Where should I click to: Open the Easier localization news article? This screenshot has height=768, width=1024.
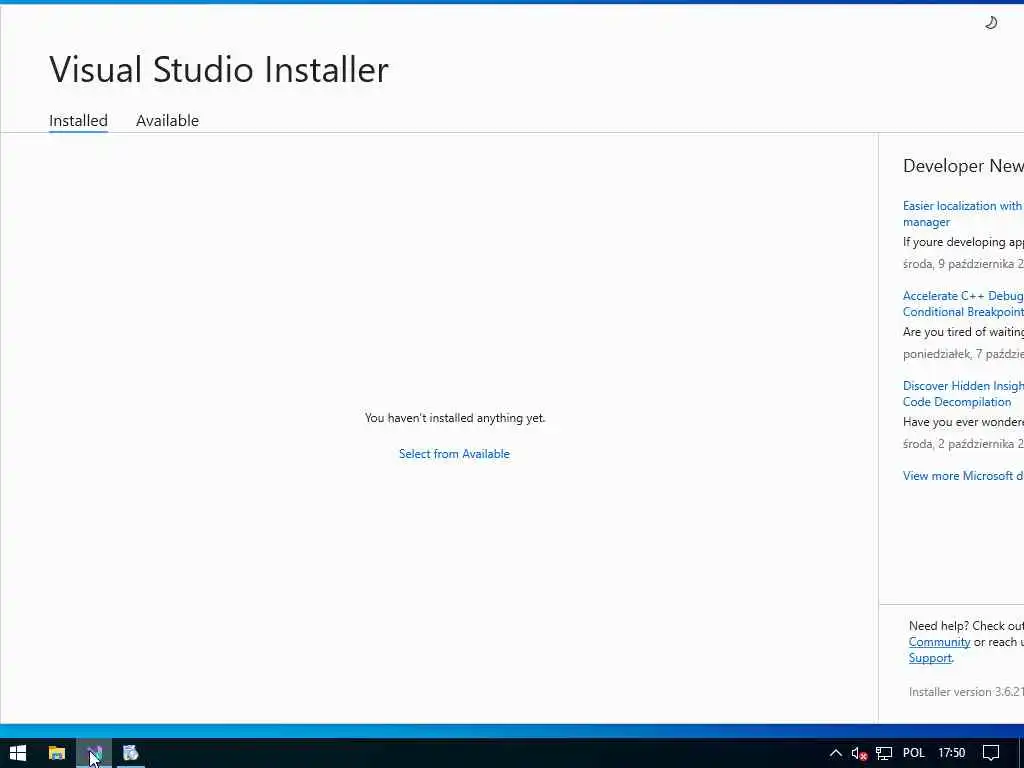click(963, 214)
